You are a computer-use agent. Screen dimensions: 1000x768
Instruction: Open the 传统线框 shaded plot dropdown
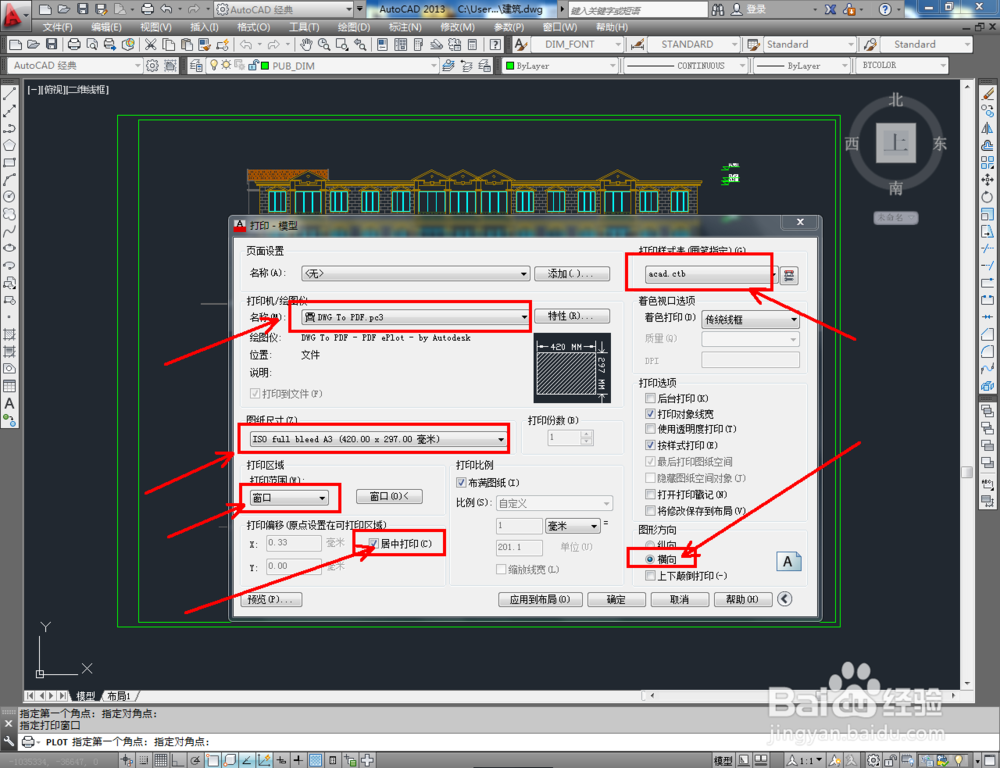pos(751,320)
